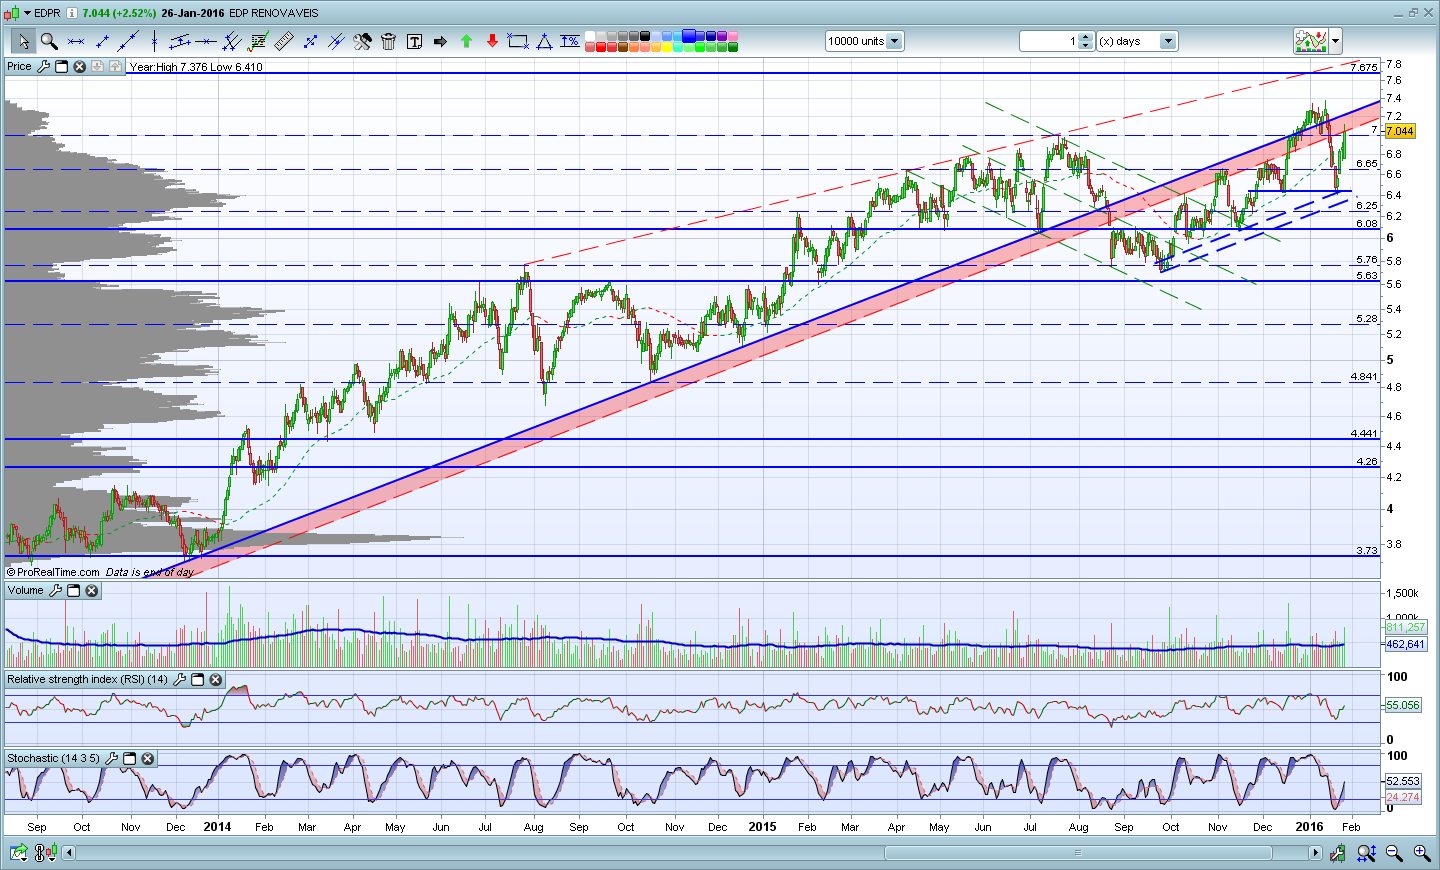Maximize the Stochastic panel
The height and width of the screenshot is (870, 1440).
129,758
